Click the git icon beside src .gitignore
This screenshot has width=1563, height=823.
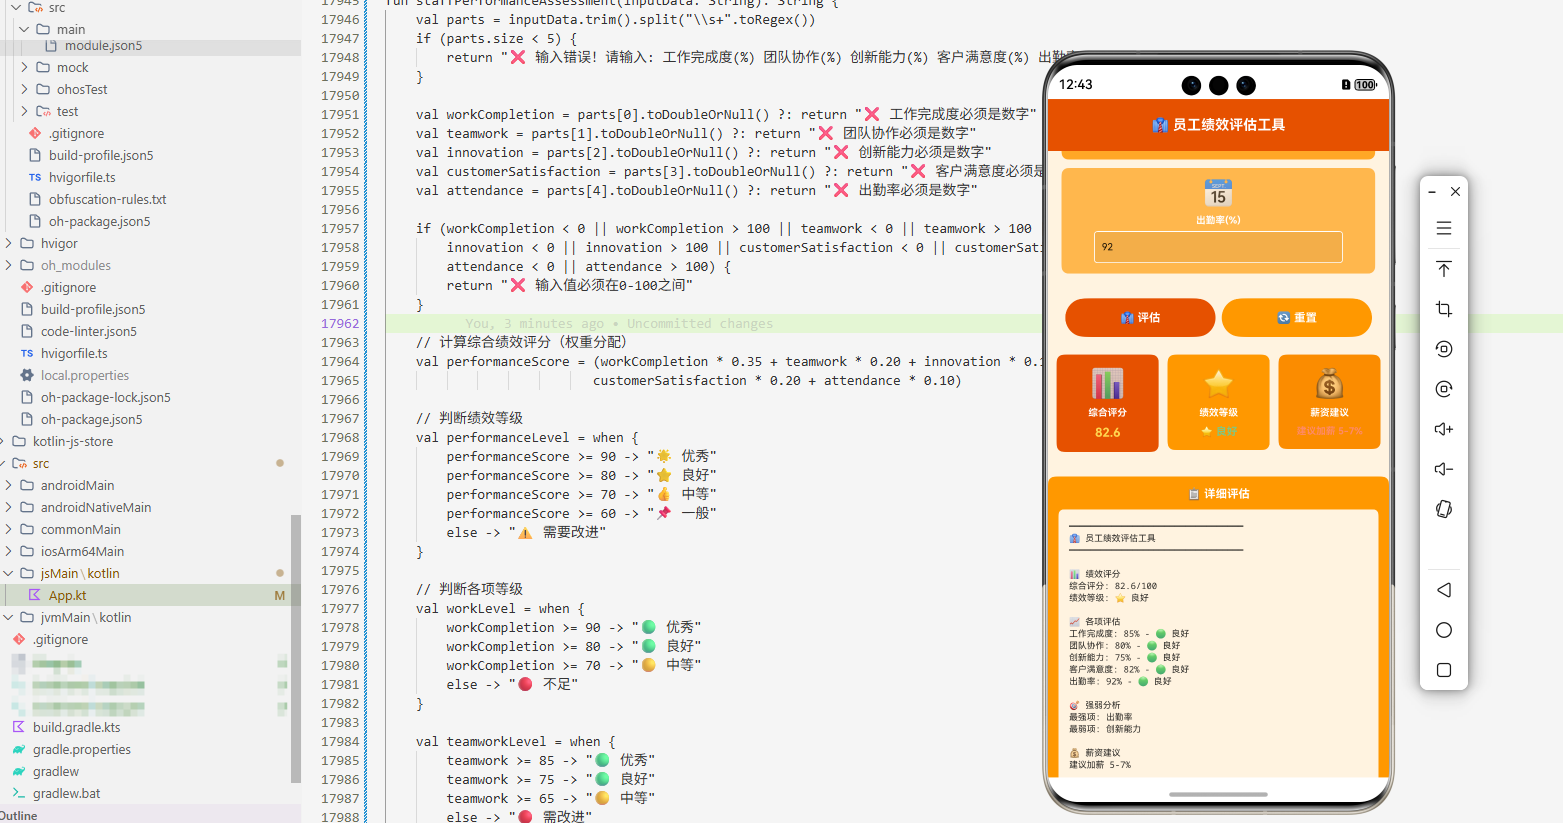pos(35,133)
